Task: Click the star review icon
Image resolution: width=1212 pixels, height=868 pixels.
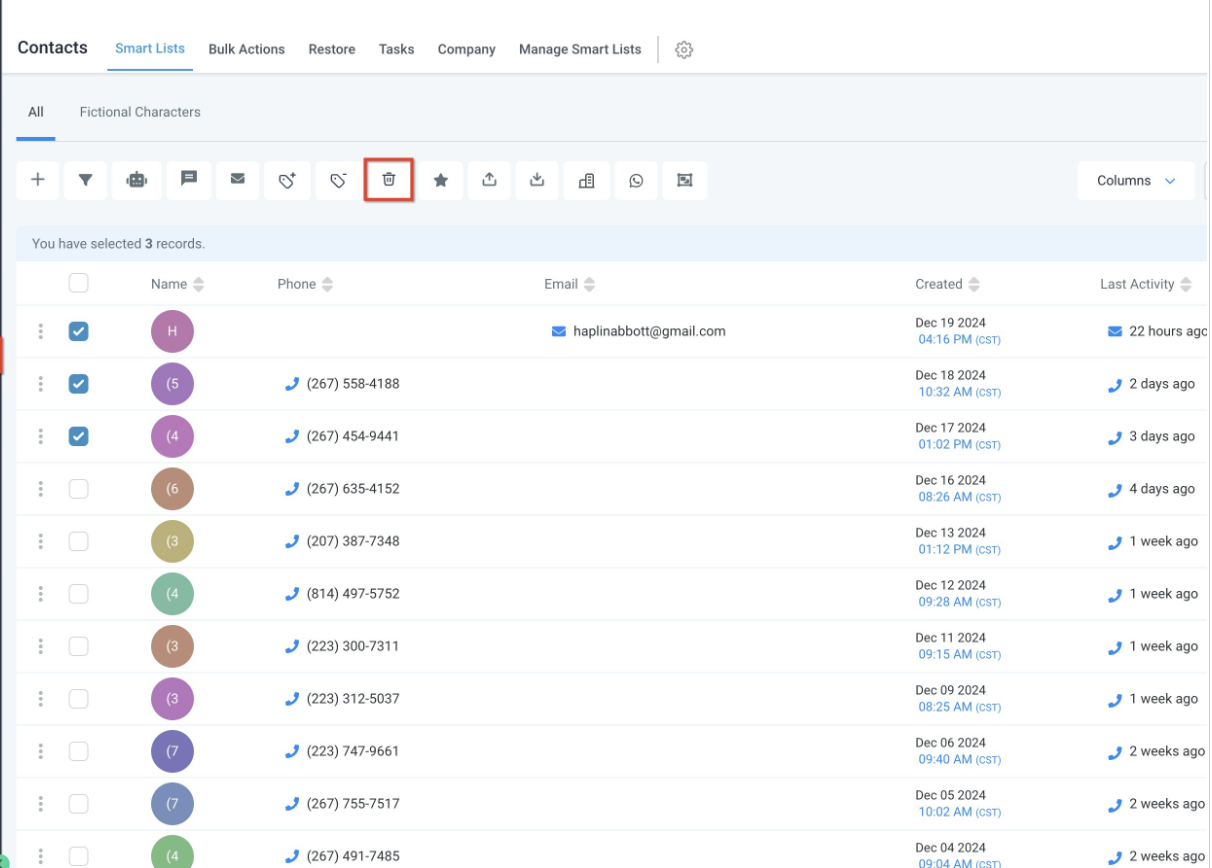Action: pyautogui.click(x=440, y=180)
